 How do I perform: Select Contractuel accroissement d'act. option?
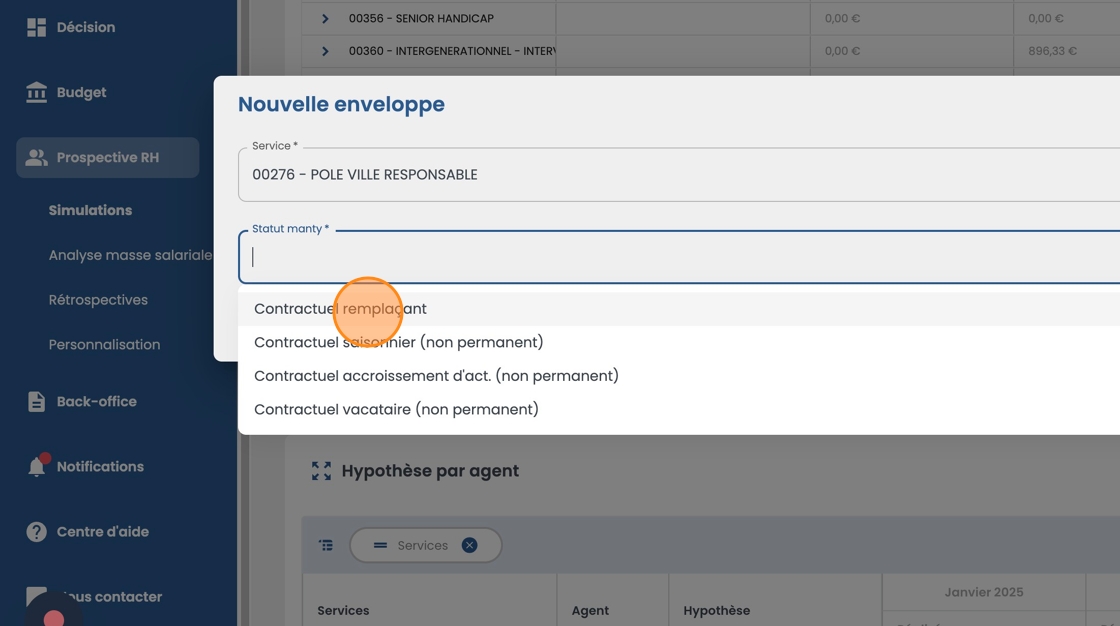coord(436,376)
